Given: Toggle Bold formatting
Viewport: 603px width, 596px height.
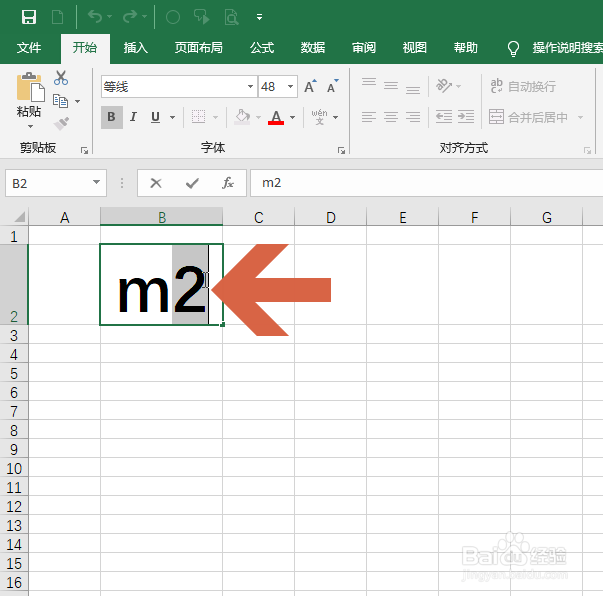Looking at the screenshot, I should pyautogui.click(x=112, y=117).
